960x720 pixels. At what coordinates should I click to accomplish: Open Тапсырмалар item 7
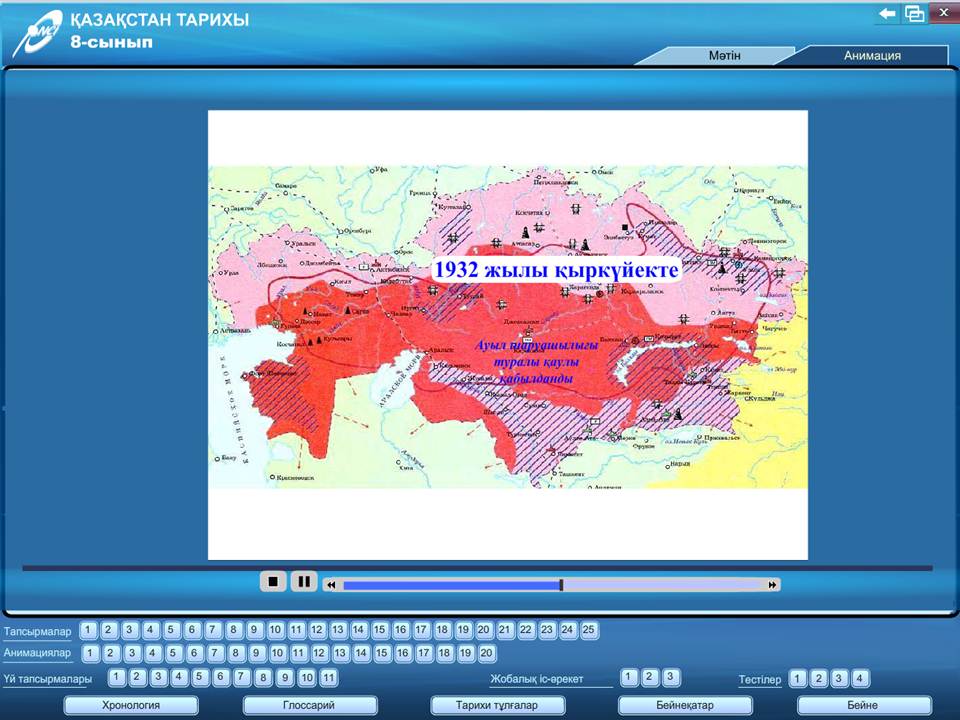point(213,630)
